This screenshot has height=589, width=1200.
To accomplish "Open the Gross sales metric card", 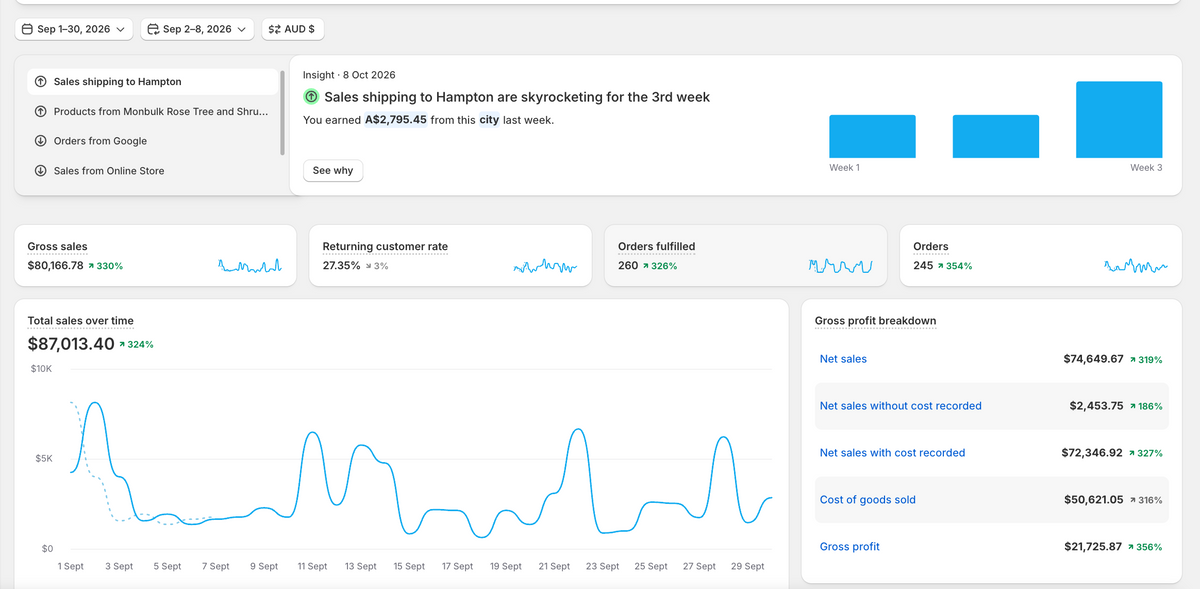I will pos(156,256).
